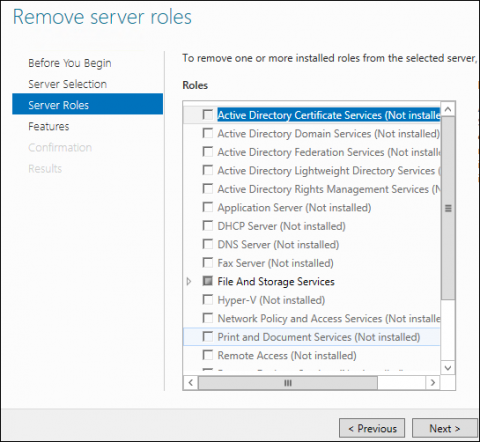Check Print and Document Services checkbox
The image size is (480, 442).
tap(208, 337)
